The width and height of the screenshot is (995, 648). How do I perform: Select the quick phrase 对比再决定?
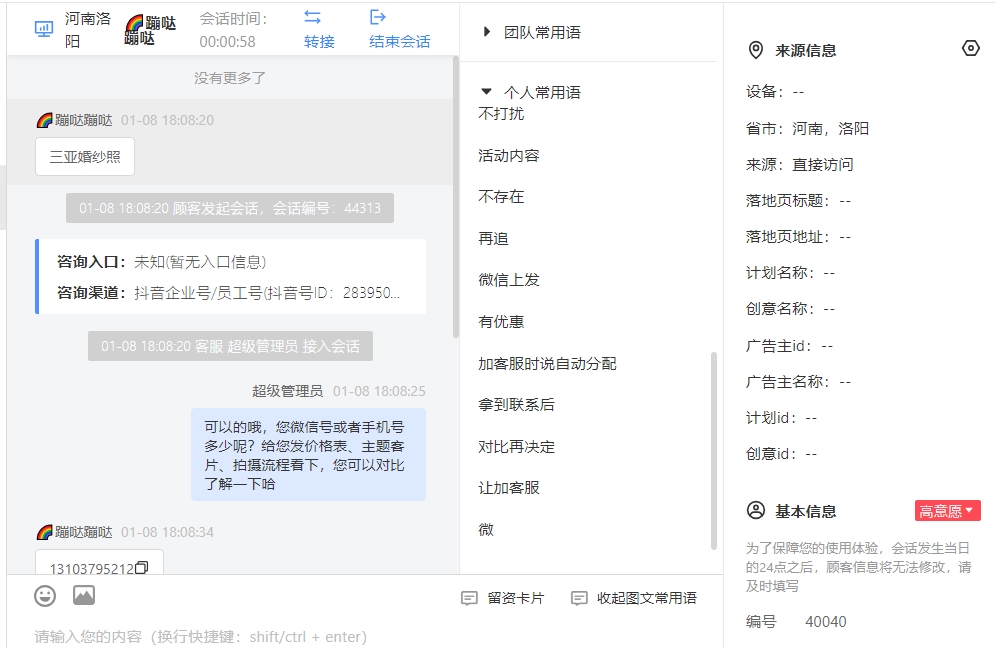pyautogui.click(x=517, y=447)
